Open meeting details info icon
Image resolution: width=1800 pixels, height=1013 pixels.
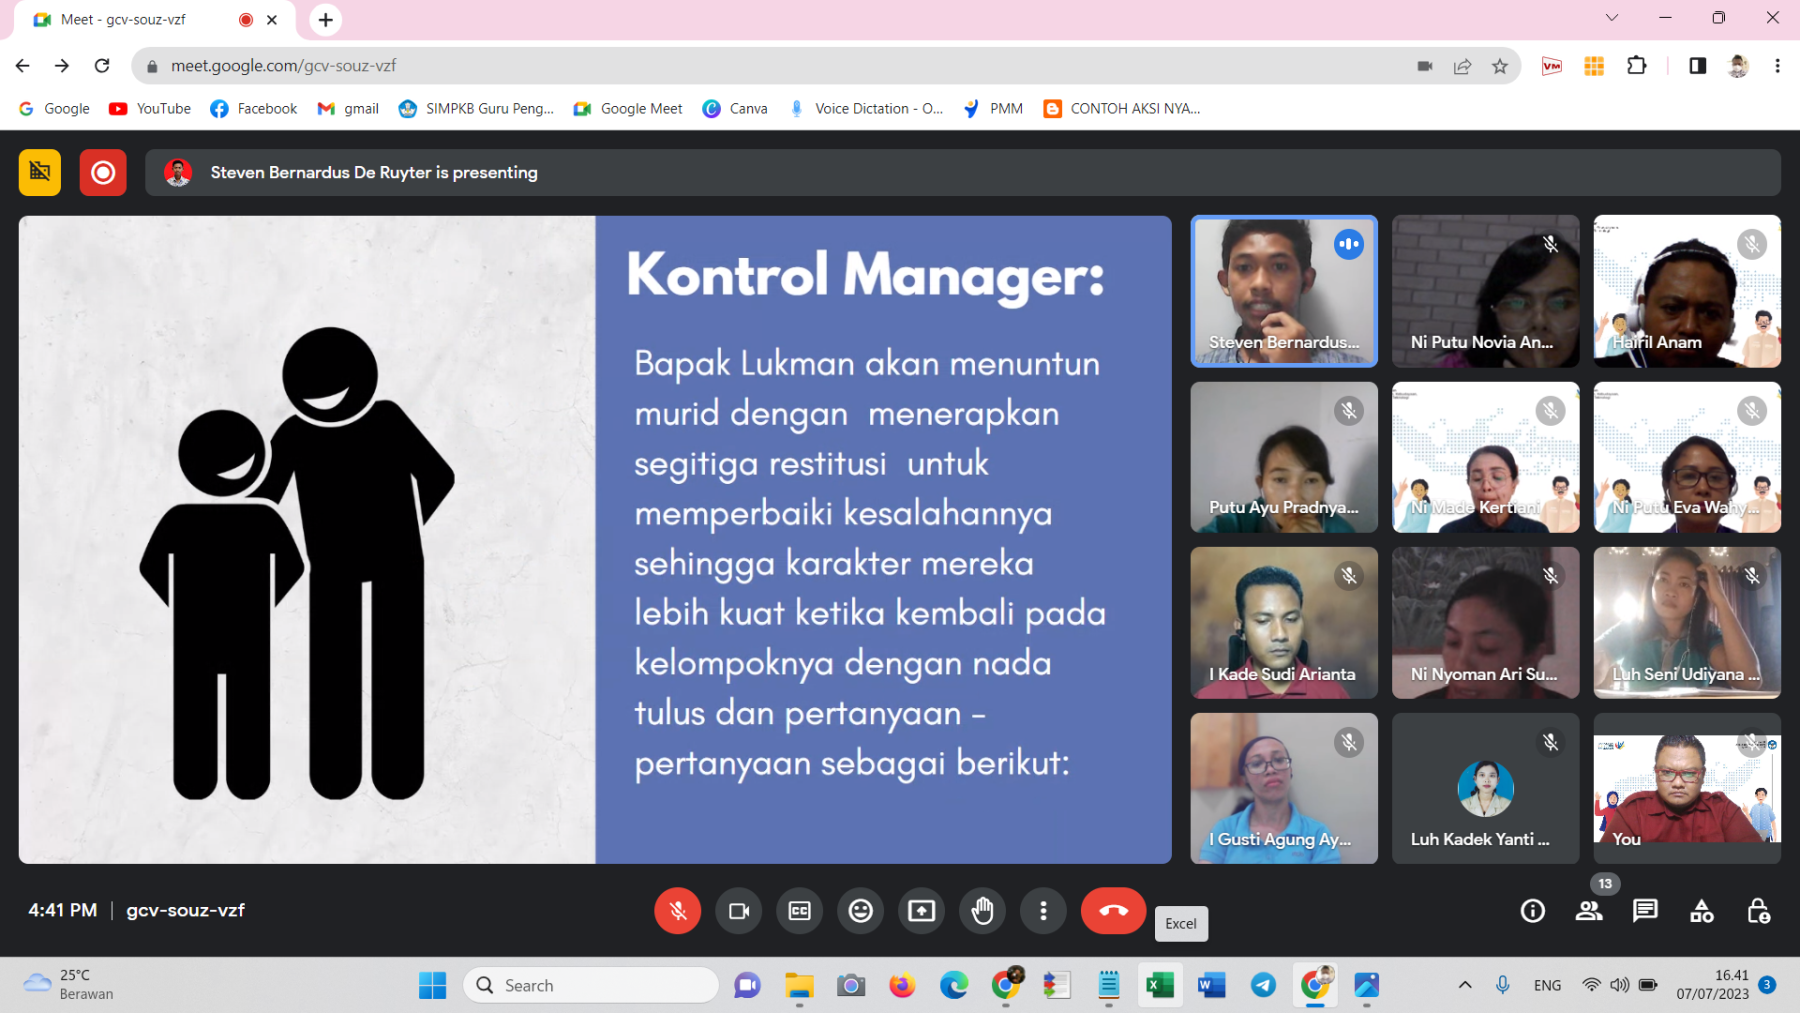click(x=1532, y=911)
